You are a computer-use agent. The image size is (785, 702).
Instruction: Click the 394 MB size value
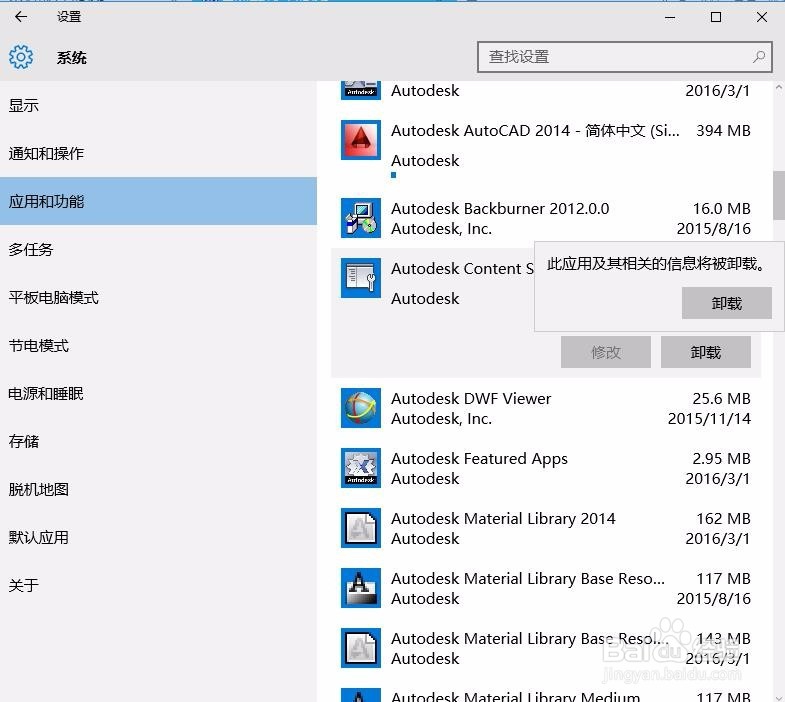[723, 130]
